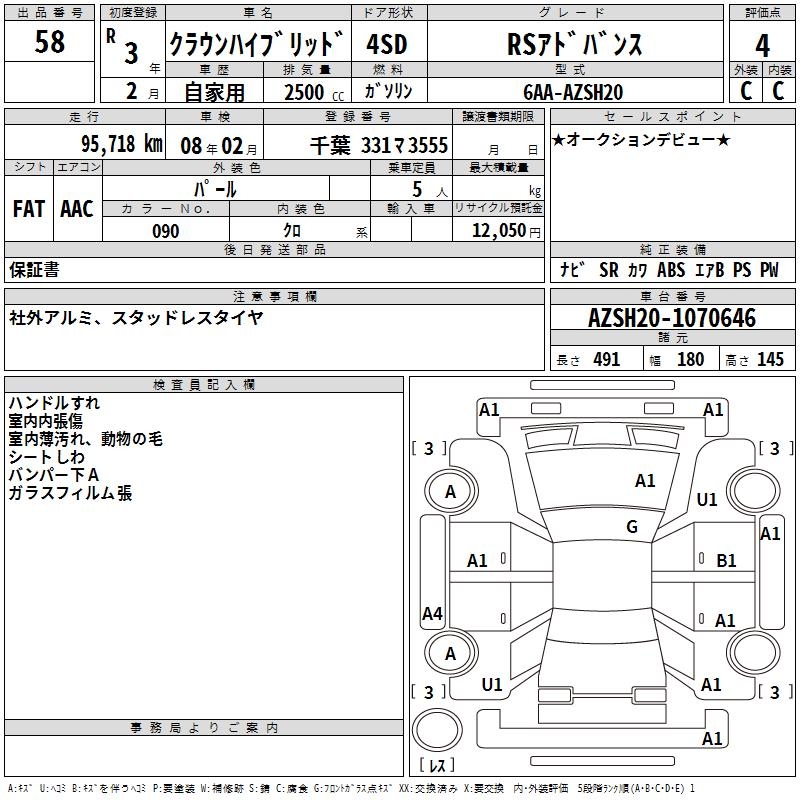Screen dimensions: 800x800
Task: Select the car name "クラウンハイブリッド"
Action: [x=256, y=43]
